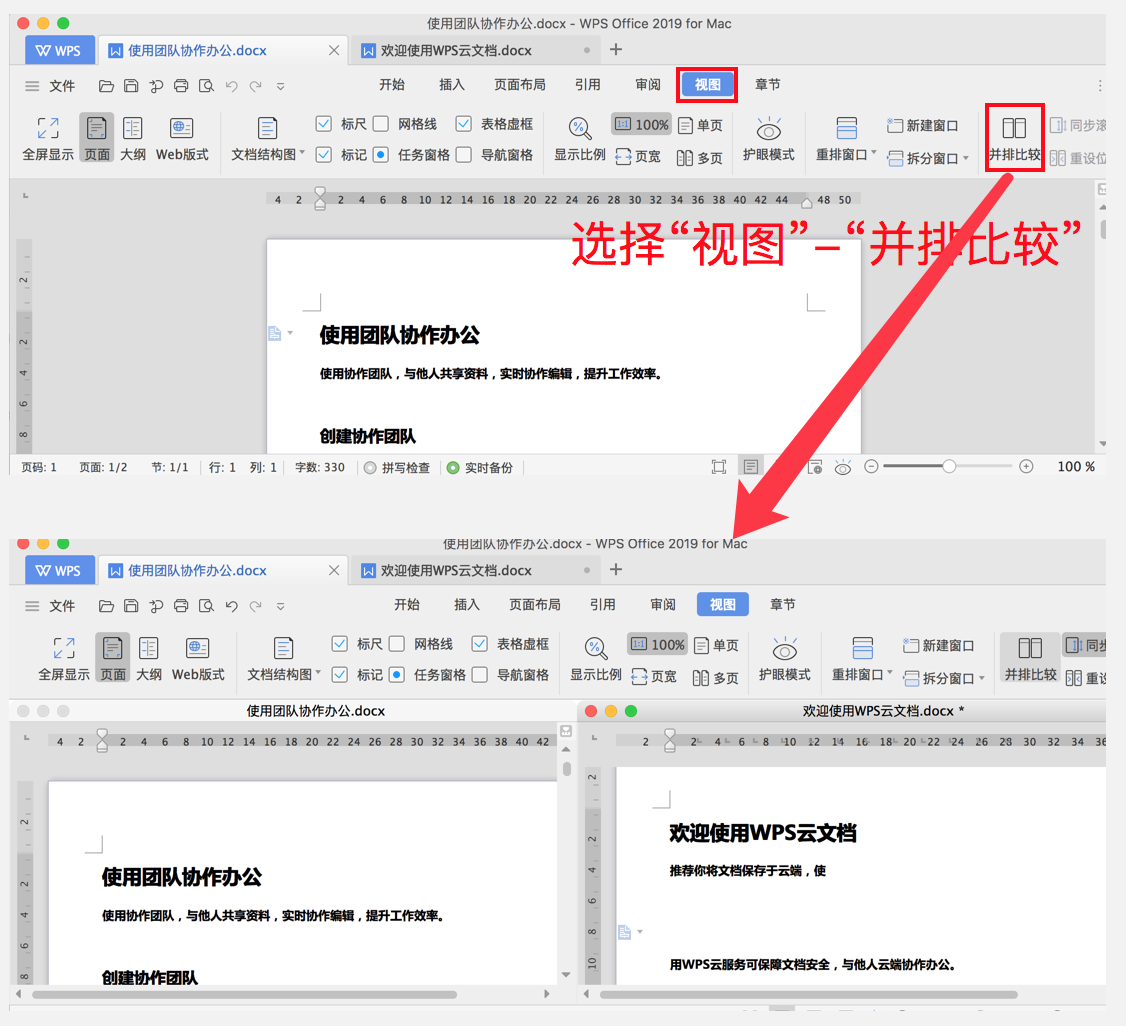Viewport: 1126px width, 1026px height.
Task: Open 引用 tab in upper window
Action: click(x=587, y=85)
